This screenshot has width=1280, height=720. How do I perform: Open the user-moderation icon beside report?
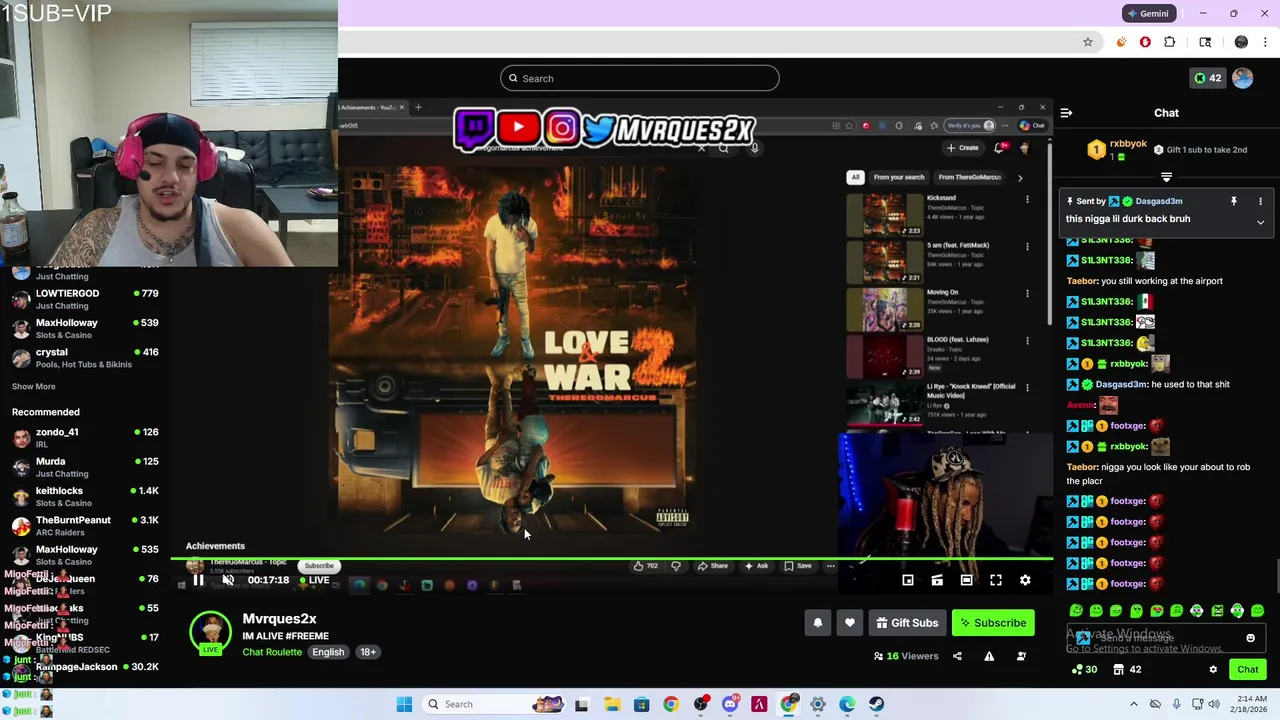[1021, 656]
